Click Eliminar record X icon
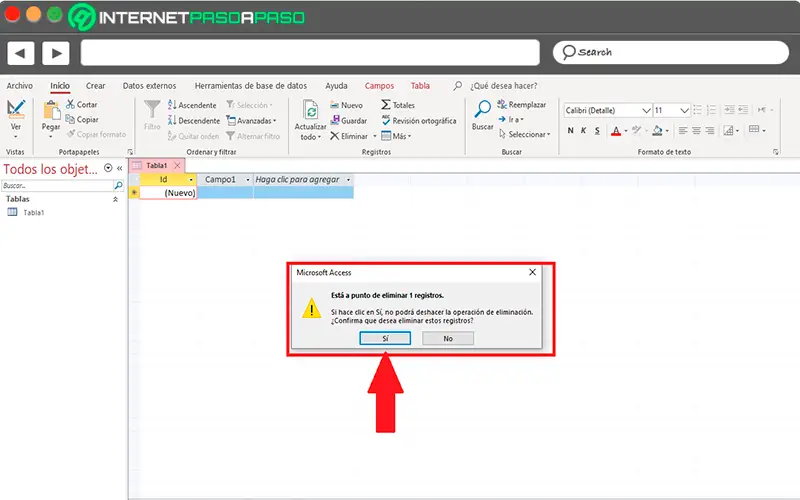Image resolution: width=800 pixels, height=500 pixels. click(335, 136)
